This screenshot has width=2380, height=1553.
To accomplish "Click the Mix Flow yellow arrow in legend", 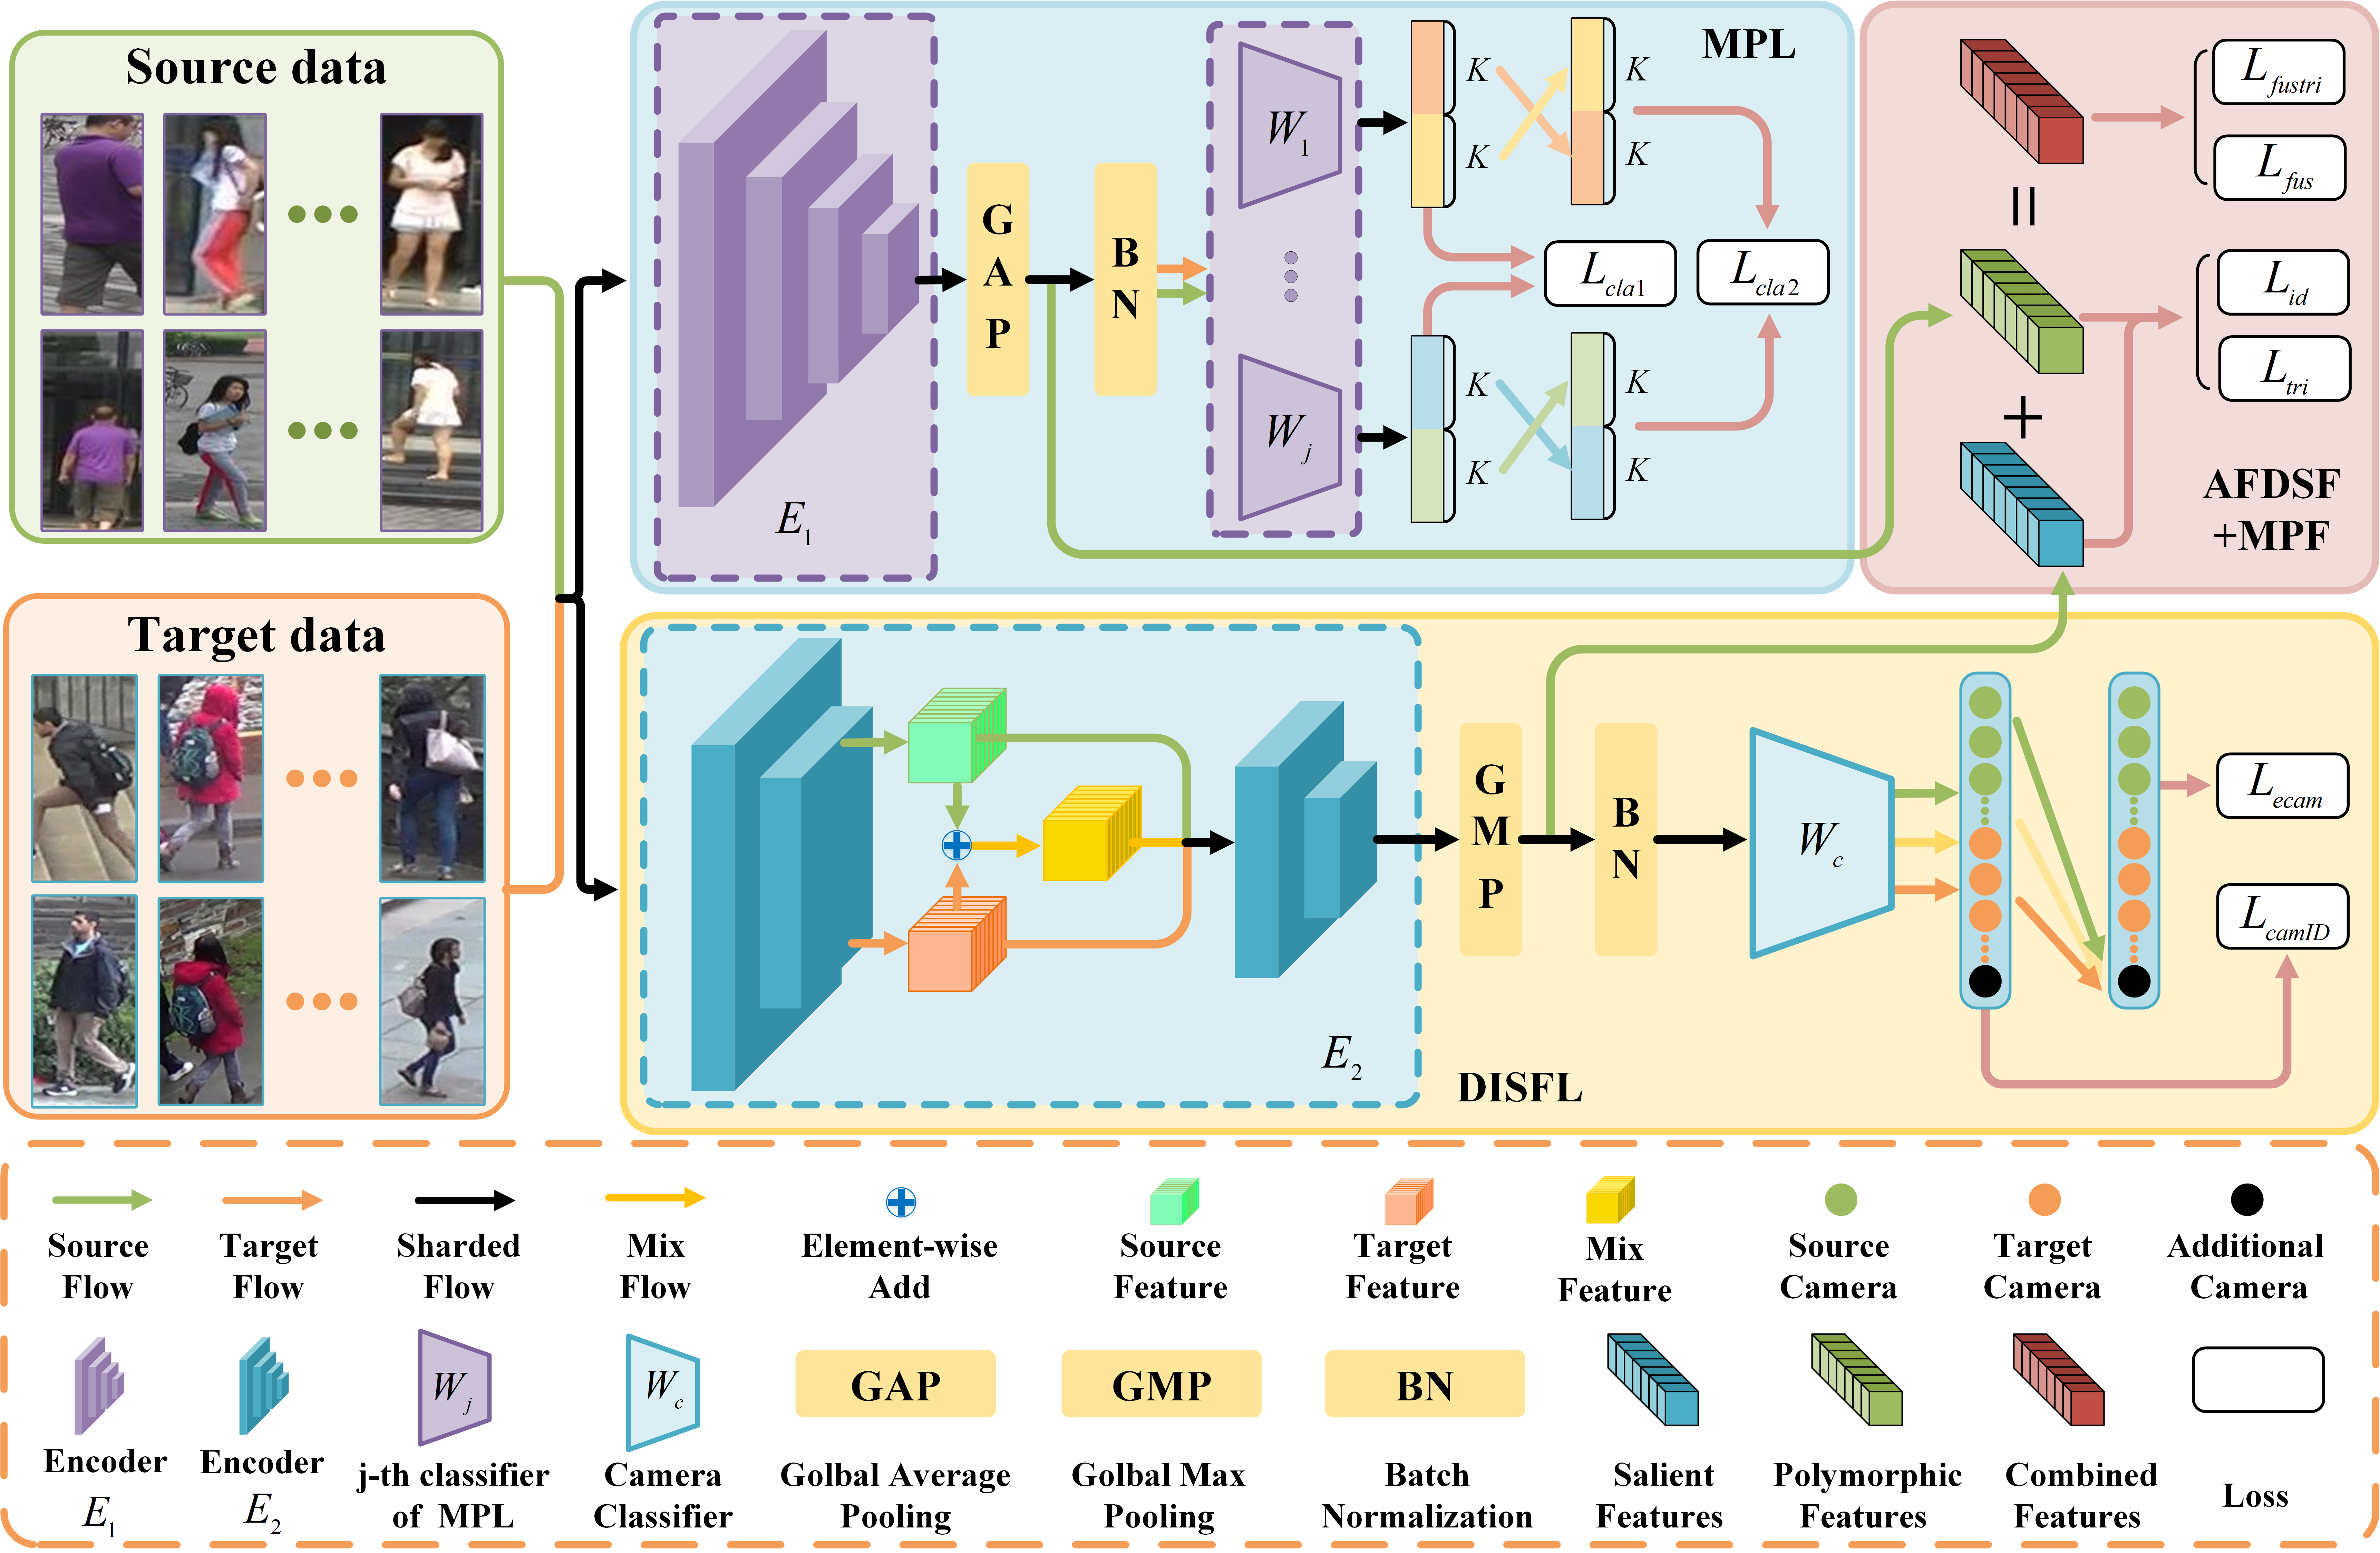I will (x=655, y=1197).
